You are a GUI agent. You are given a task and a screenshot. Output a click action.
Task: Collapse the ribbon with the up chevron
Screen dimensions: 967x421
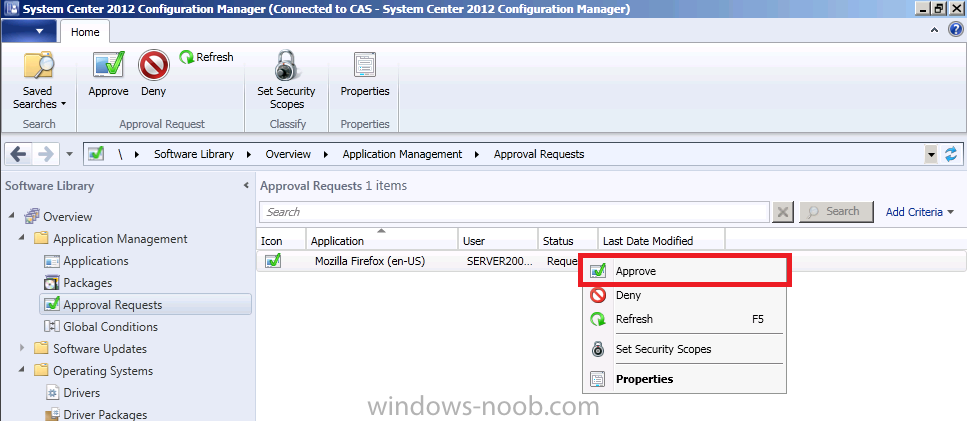point(935,30)
